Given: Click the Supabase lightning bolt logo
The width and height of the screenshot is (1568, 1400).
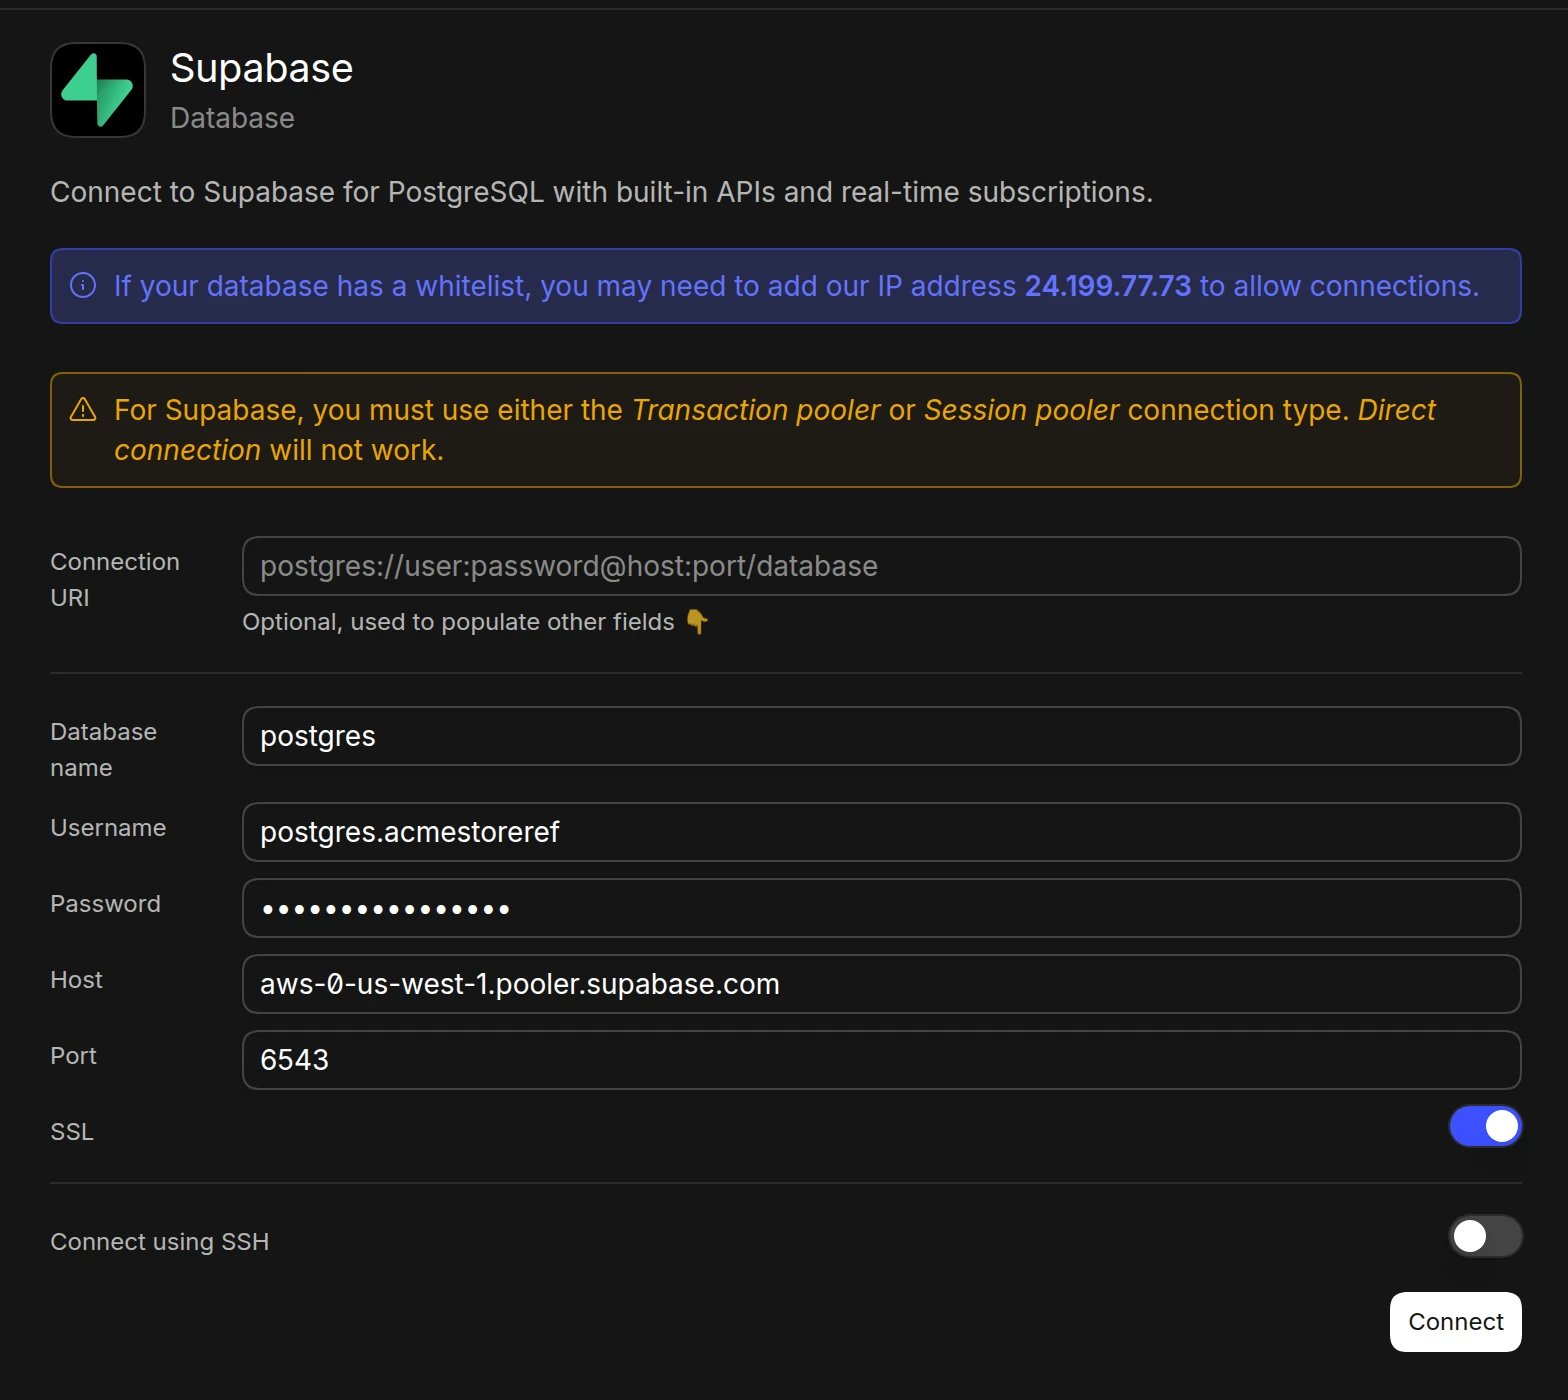Looking at the screenshot, I should [x=98, y=90].
